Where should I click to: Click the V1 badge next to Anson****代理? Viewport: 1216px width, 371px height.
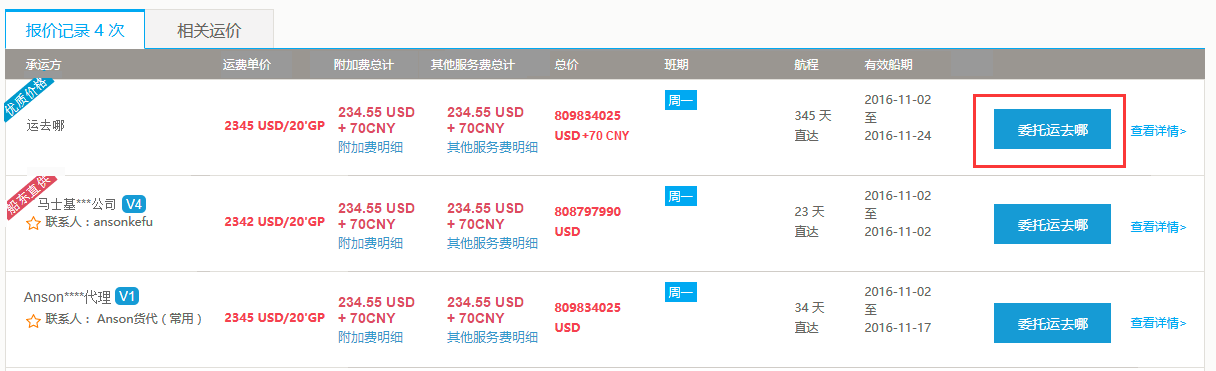pos(127,296)
